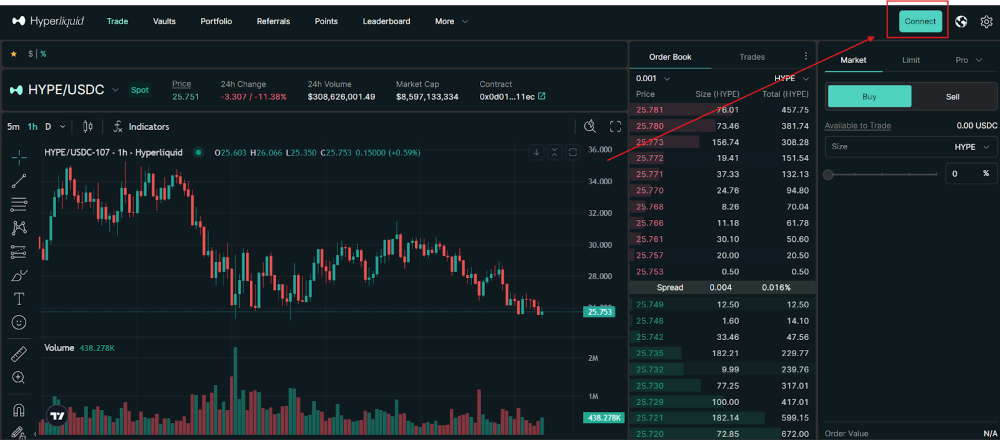
Task: Click the TradingView logo badge
Action: 58,416
